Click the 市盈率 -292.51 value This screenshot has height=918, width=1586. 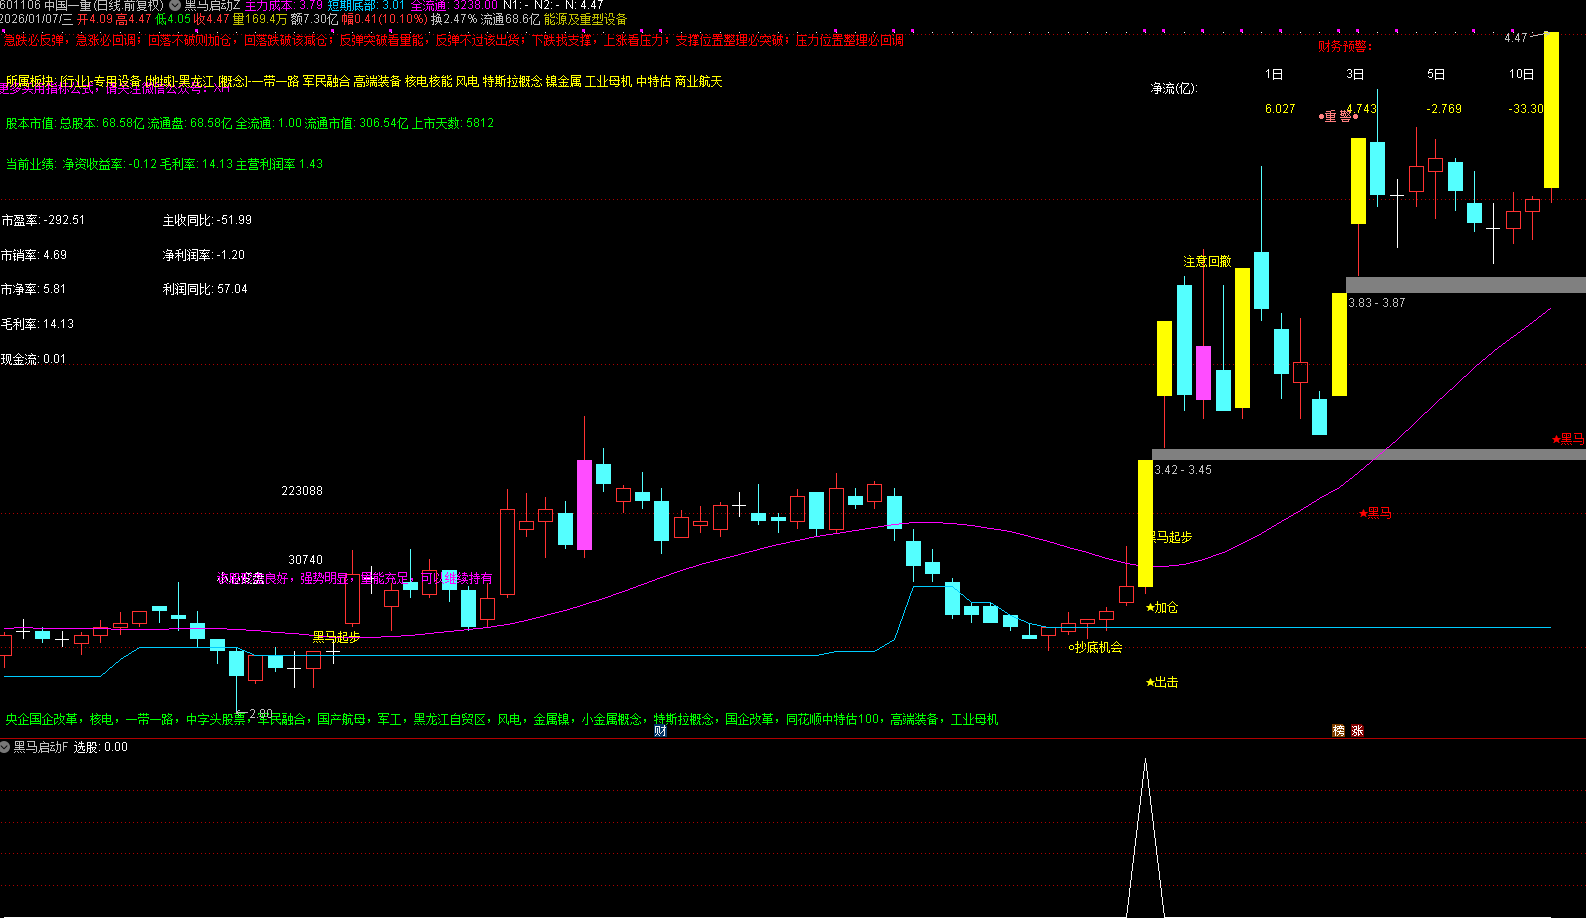(43, 220)
